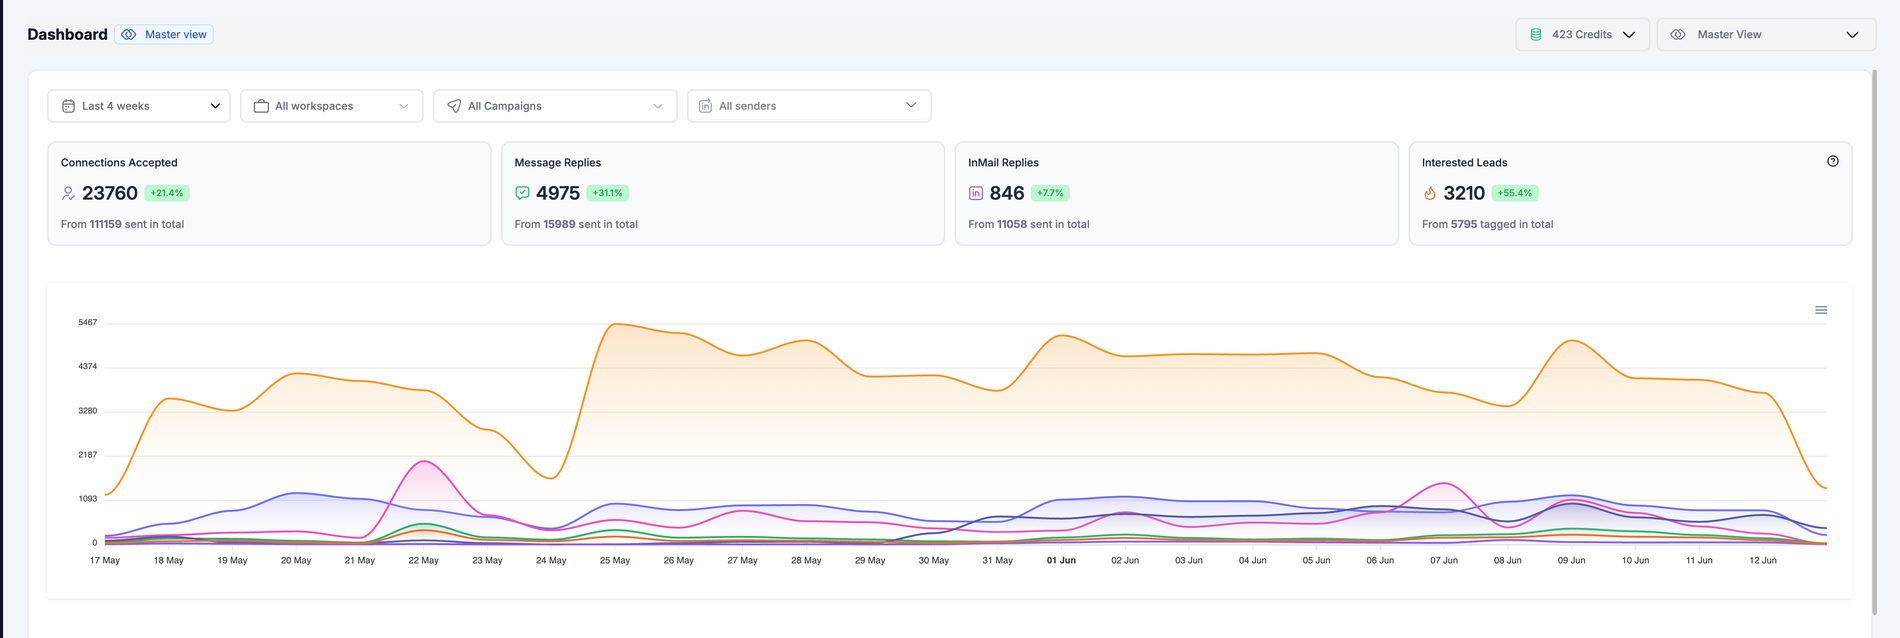This screenshot has height=638, width=1900.
Task: Click chevron arrow in Last 4 weeks filter
Action: point(215,106)
